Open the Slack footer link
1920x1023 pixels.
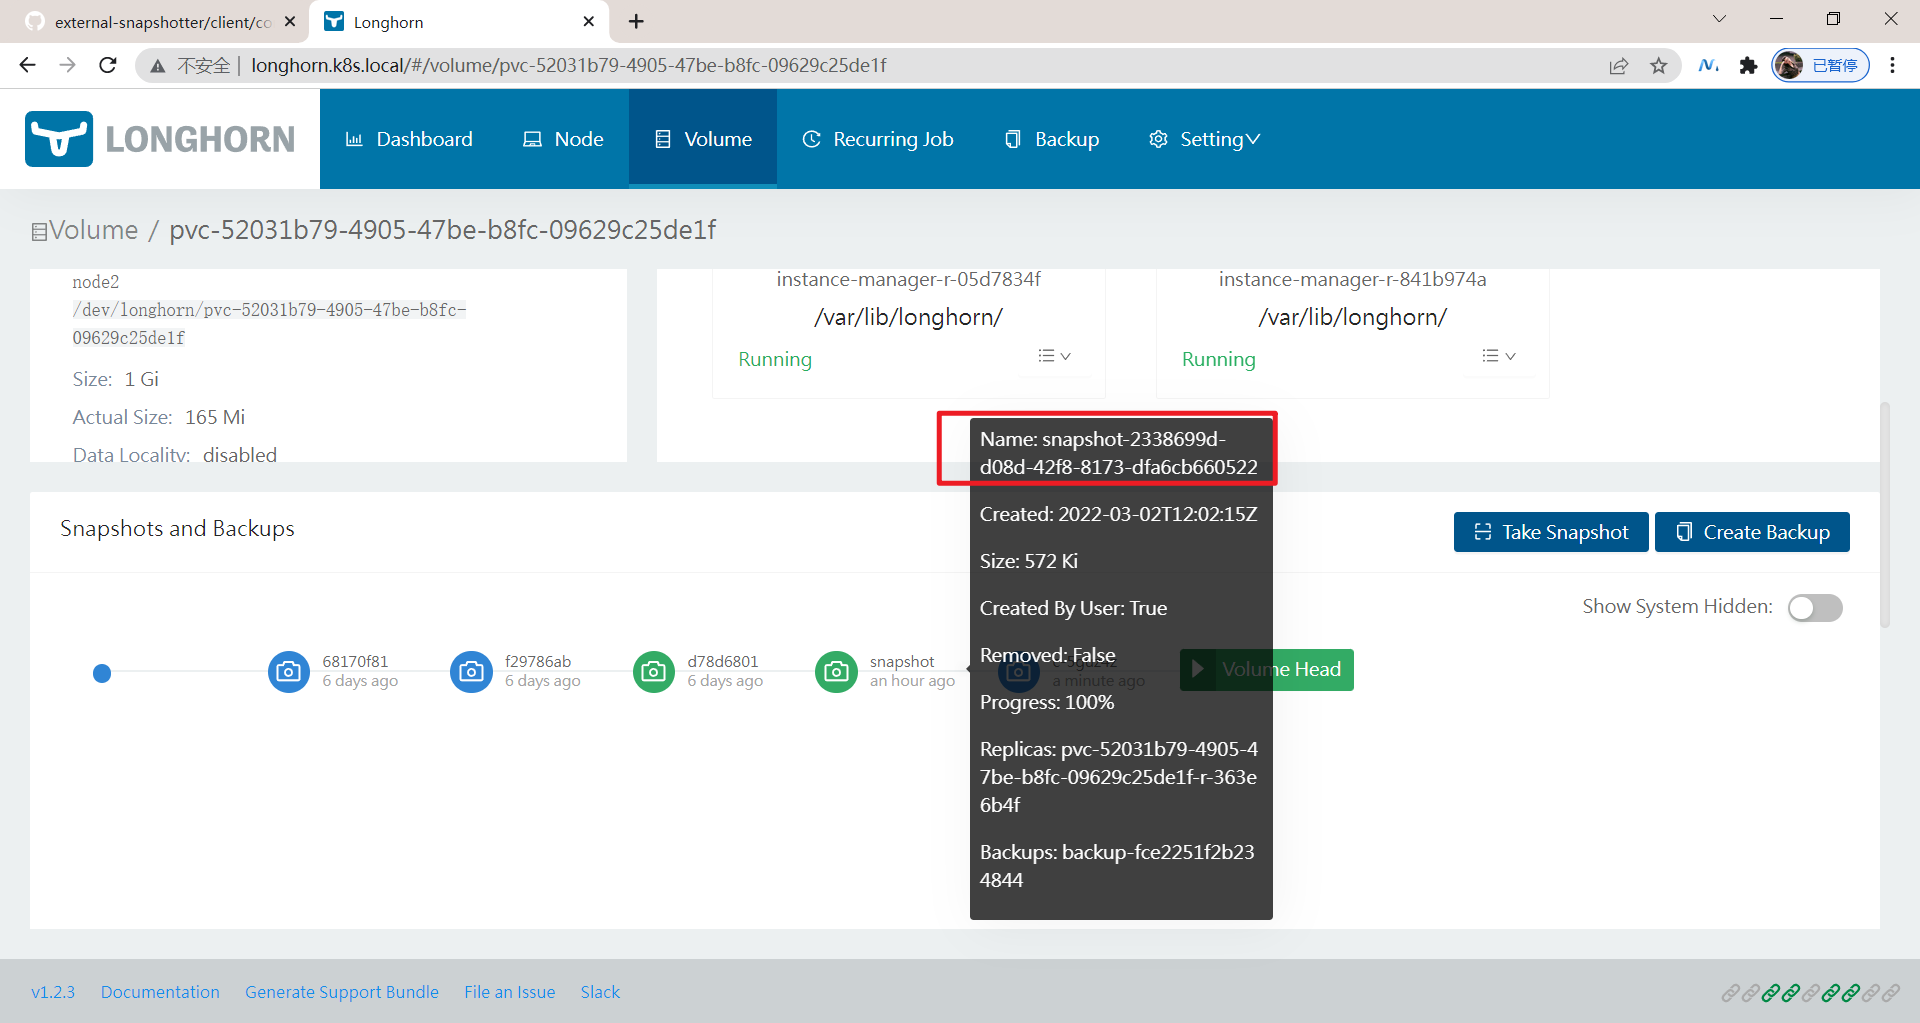(600, 992)
